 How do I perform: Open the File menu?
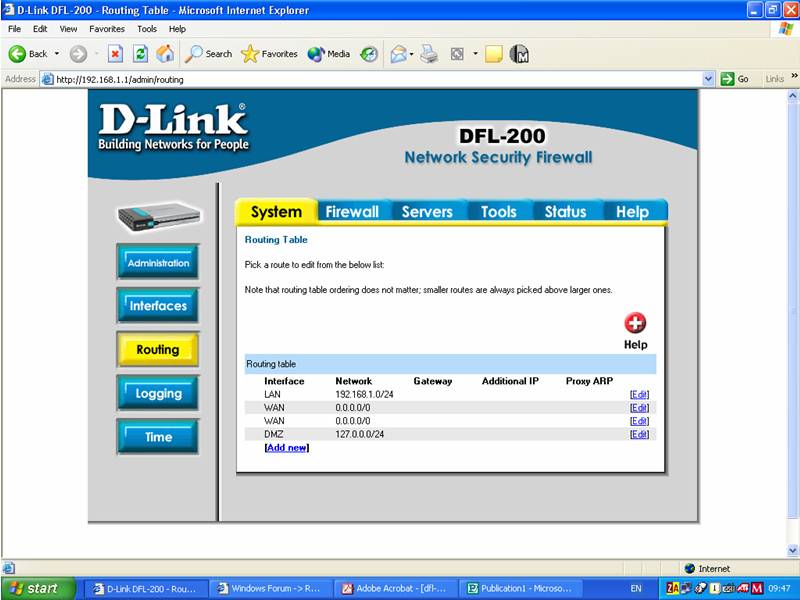pyautogui.click(x=14, y=29)
